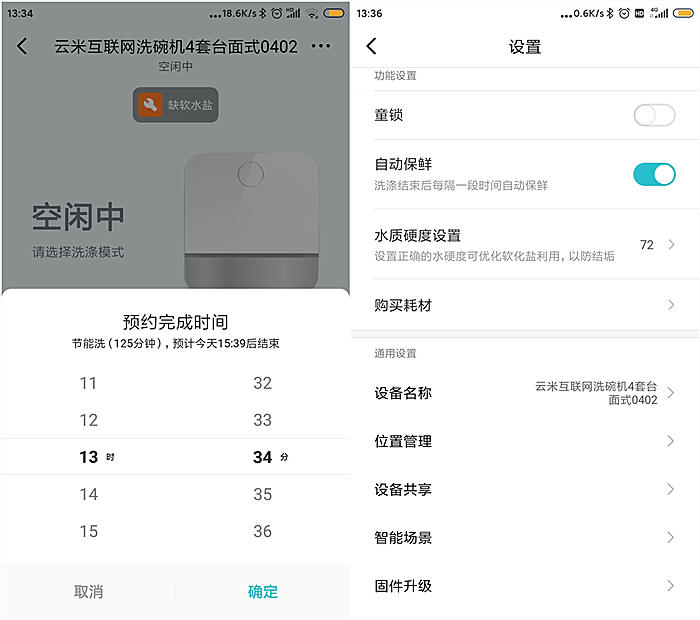Open the 智能场景 menu entry
The image size is (700, 620).
[403, 537]
